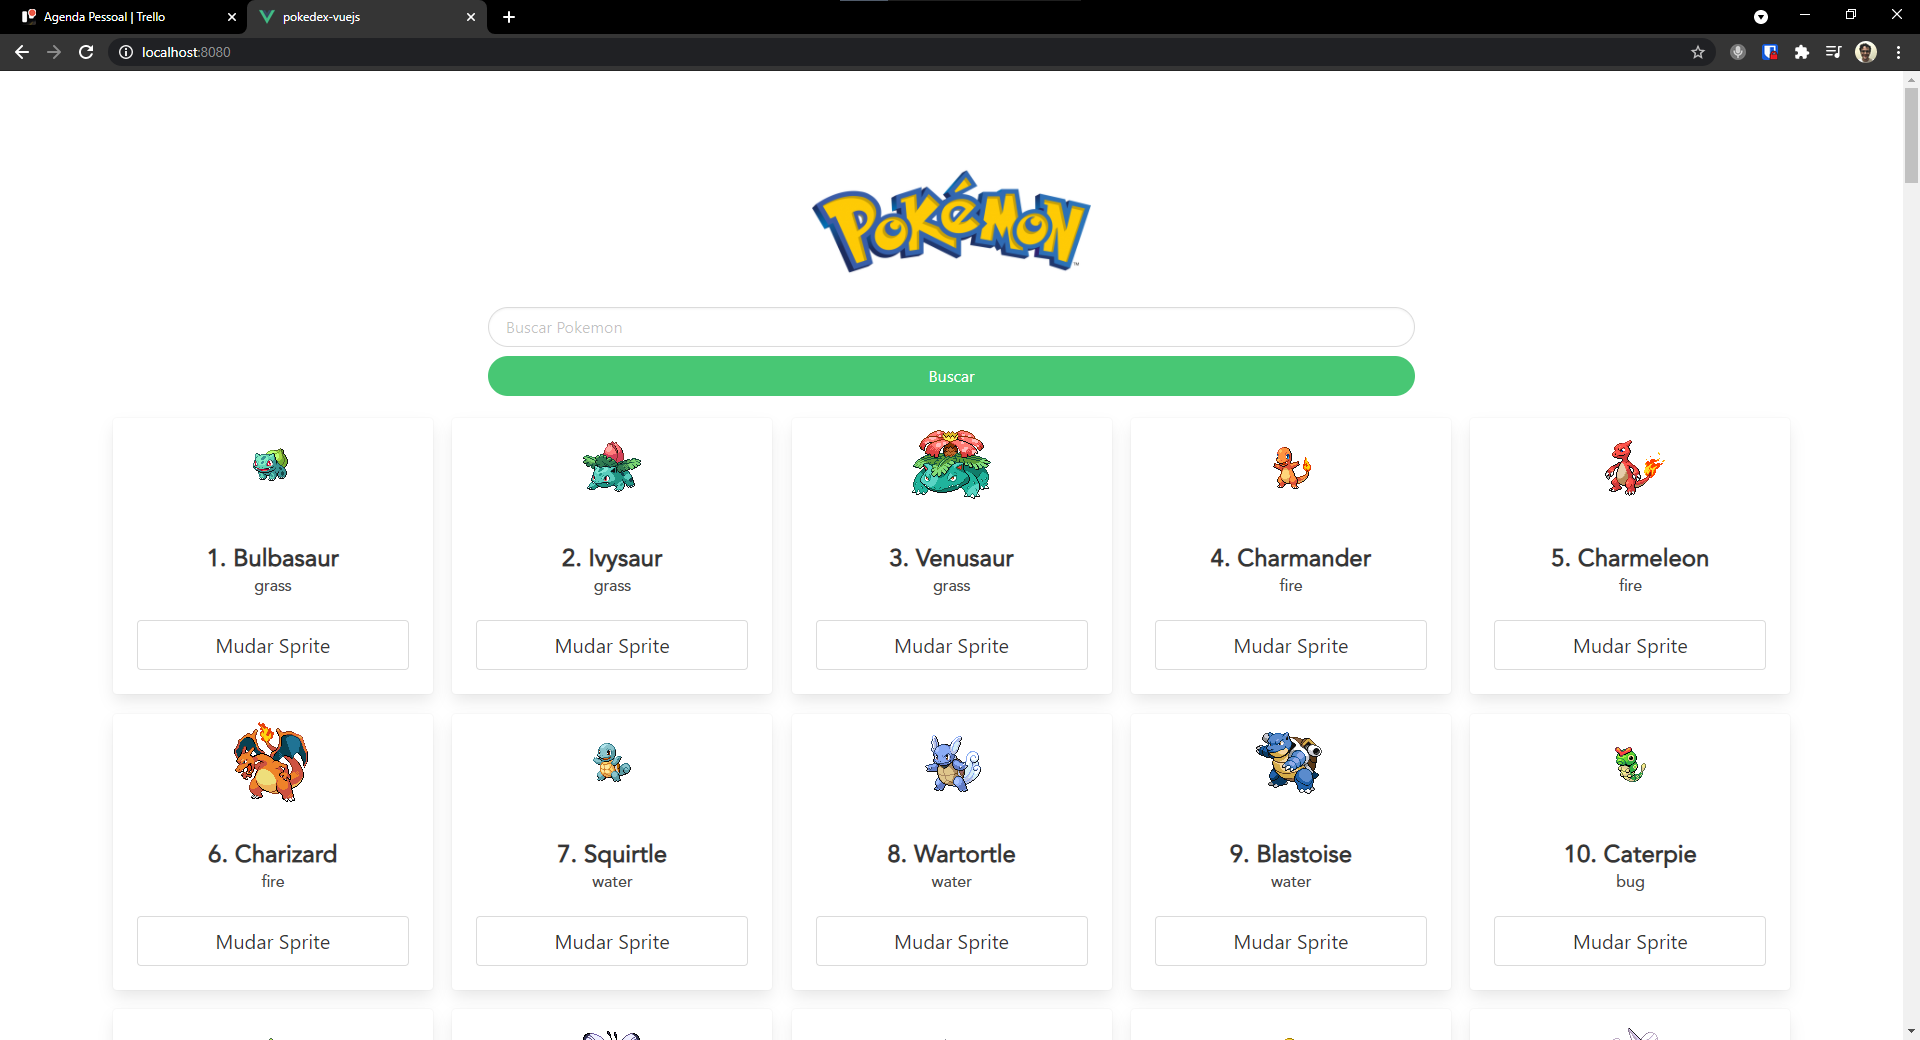This screenshot has width=1920, height=1040.
Task: Close the pokedex-vuejs tab
Action: point(471,17)
